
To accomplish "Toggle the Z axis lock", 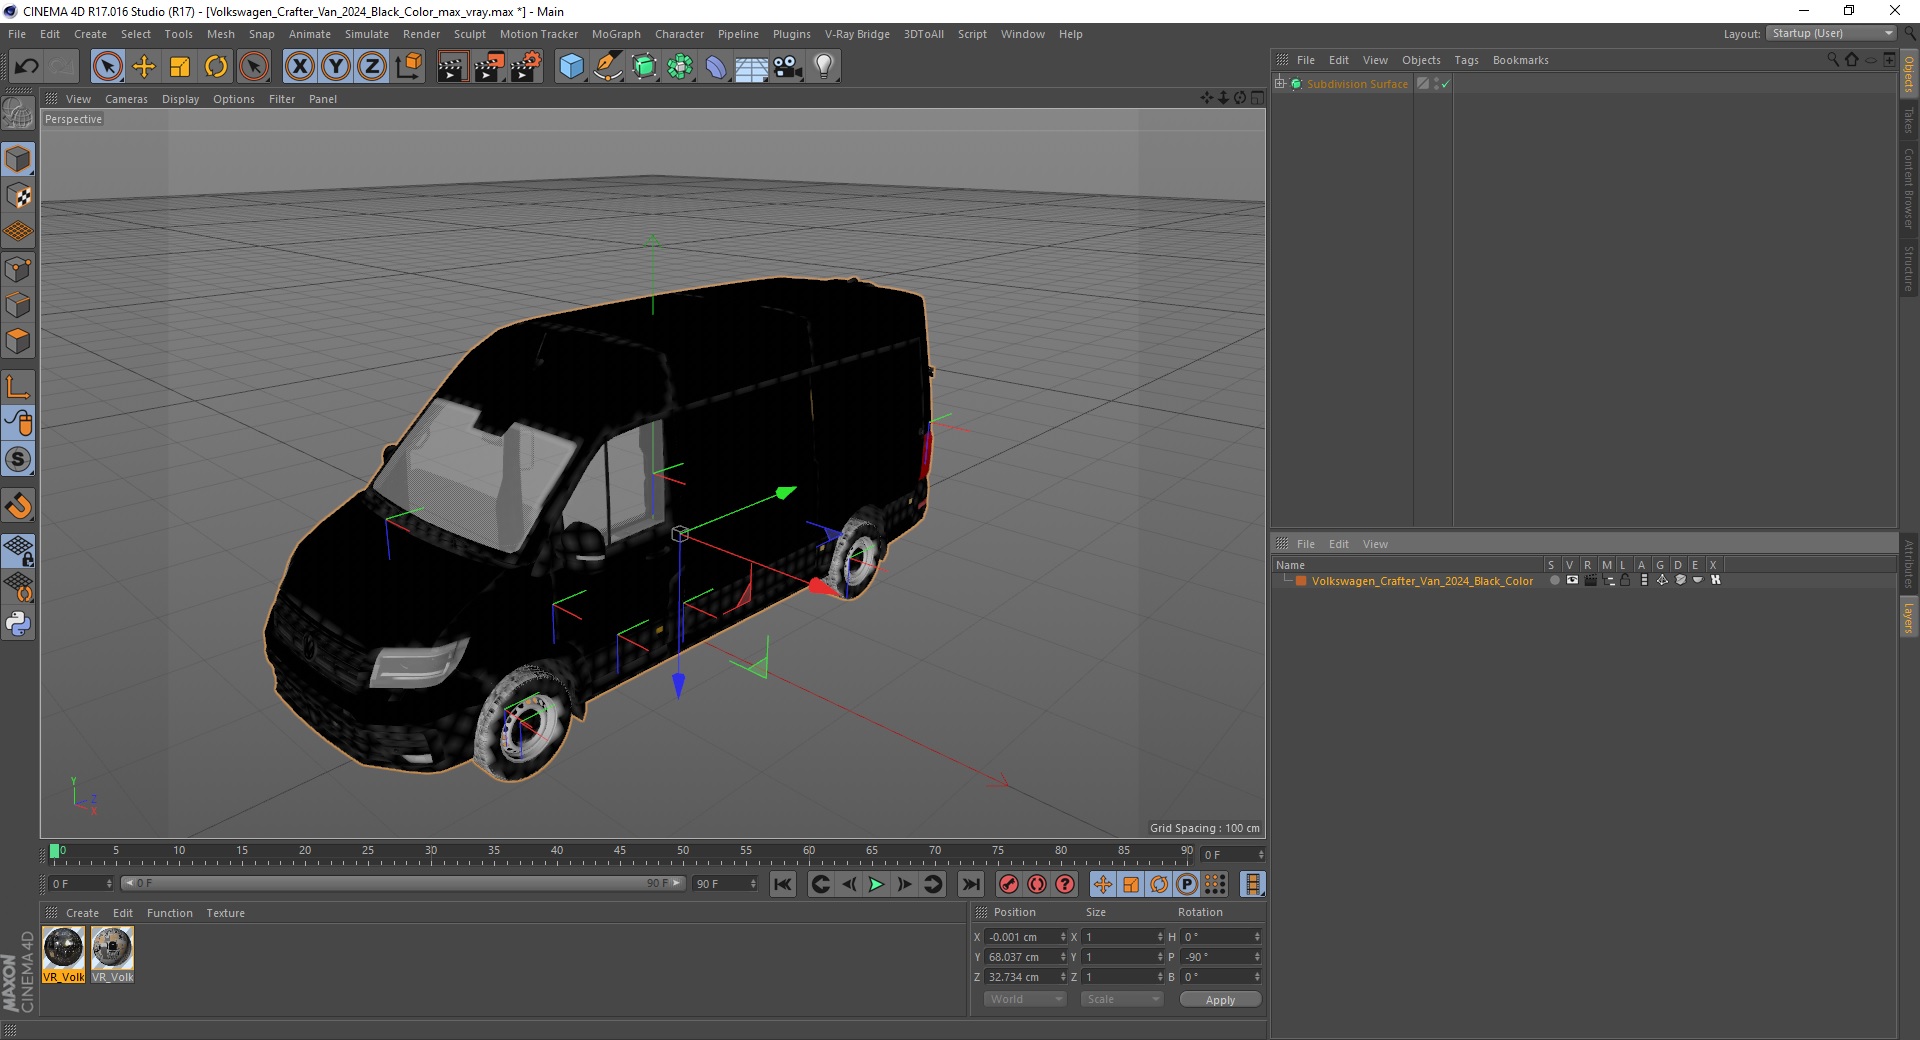I will point(372,67).
